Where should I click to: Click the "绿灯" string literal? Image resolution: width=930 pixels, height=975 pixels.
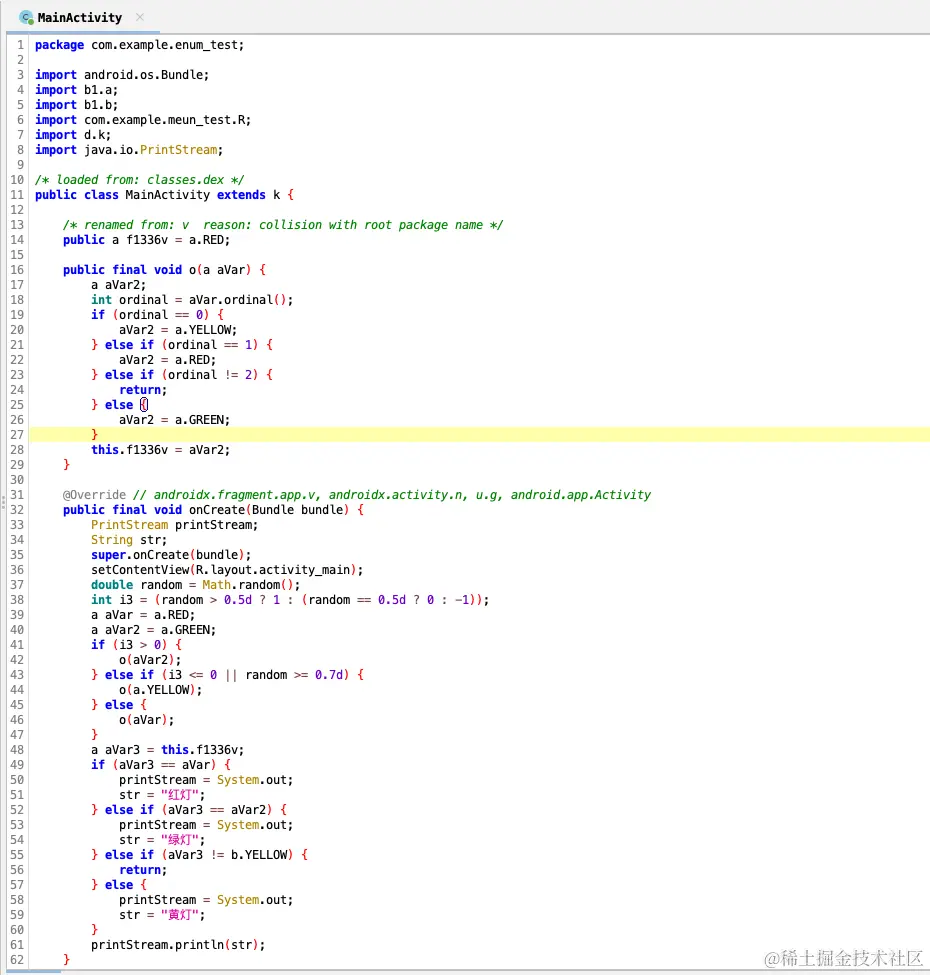(180, 840)
